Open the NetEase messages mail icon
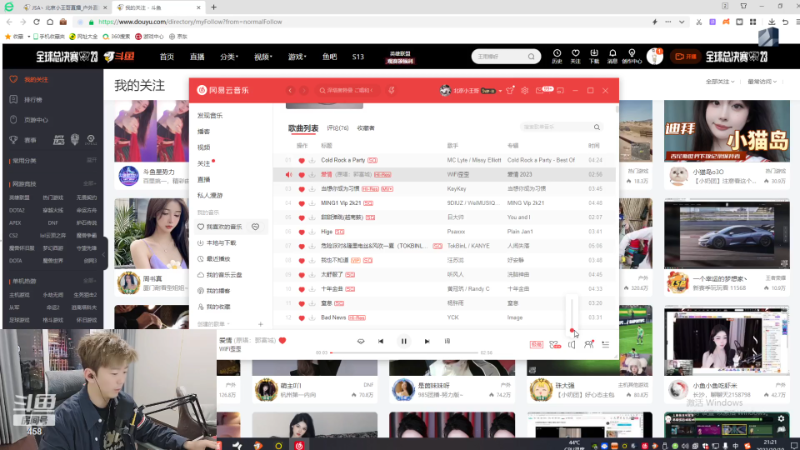The height and width of the screenshot is (450, 800). pyautogui.click(x=540, y=90)
